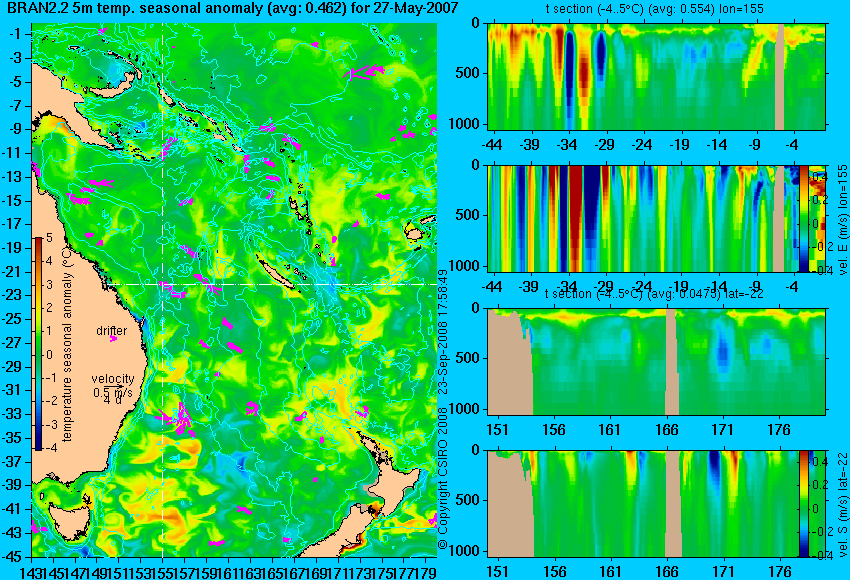Click the magenta drifter marker below the drifter label

point(113,339)
